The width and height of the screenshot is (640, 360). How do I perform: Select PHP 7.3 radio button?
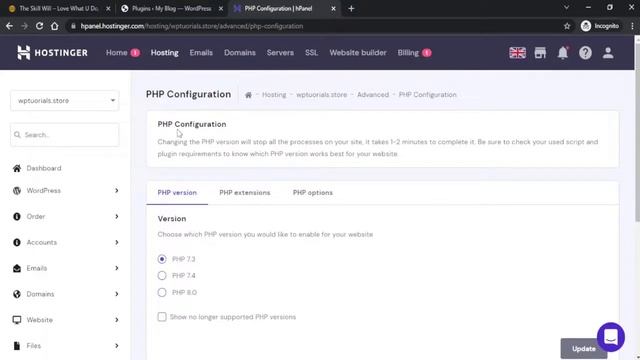(162, 259)
